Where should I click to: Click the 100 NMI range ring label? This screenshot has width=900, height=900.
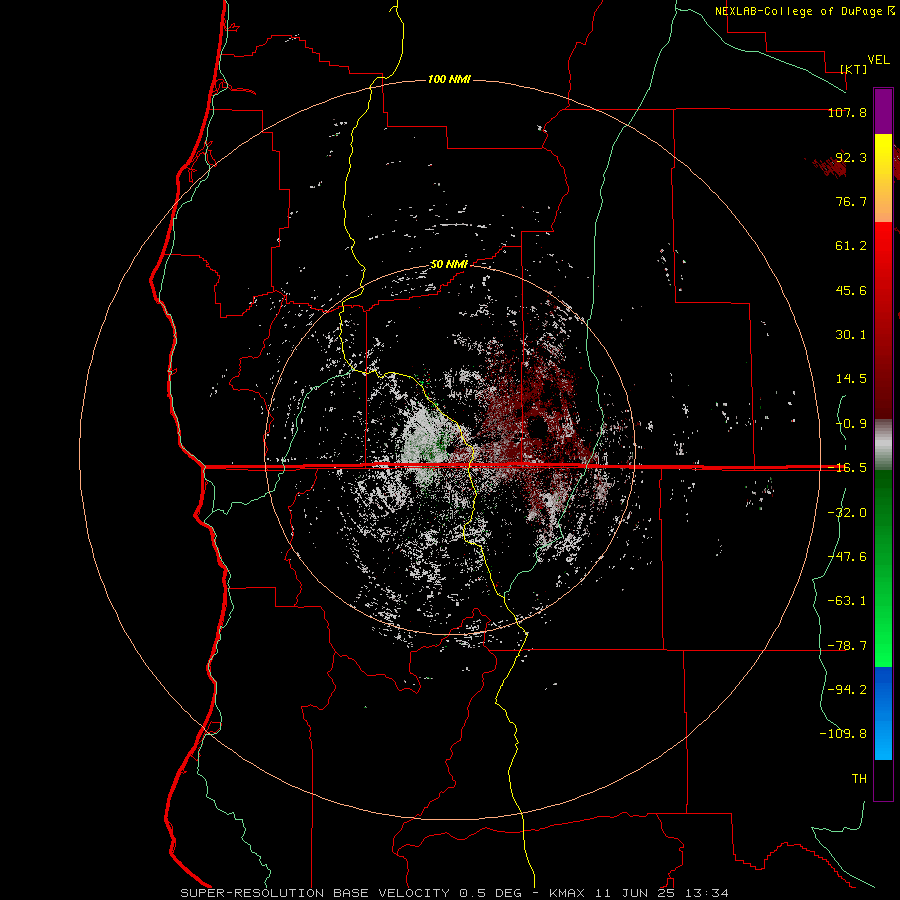click(x=449, y=79)
